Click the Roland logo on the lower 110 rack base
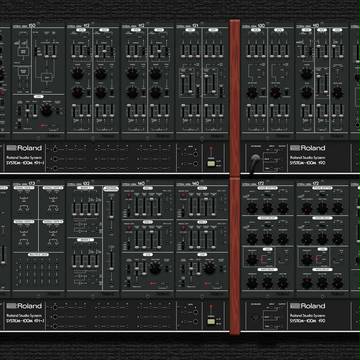The width and height of the screenshot is (360, 360). pos(307,306)
